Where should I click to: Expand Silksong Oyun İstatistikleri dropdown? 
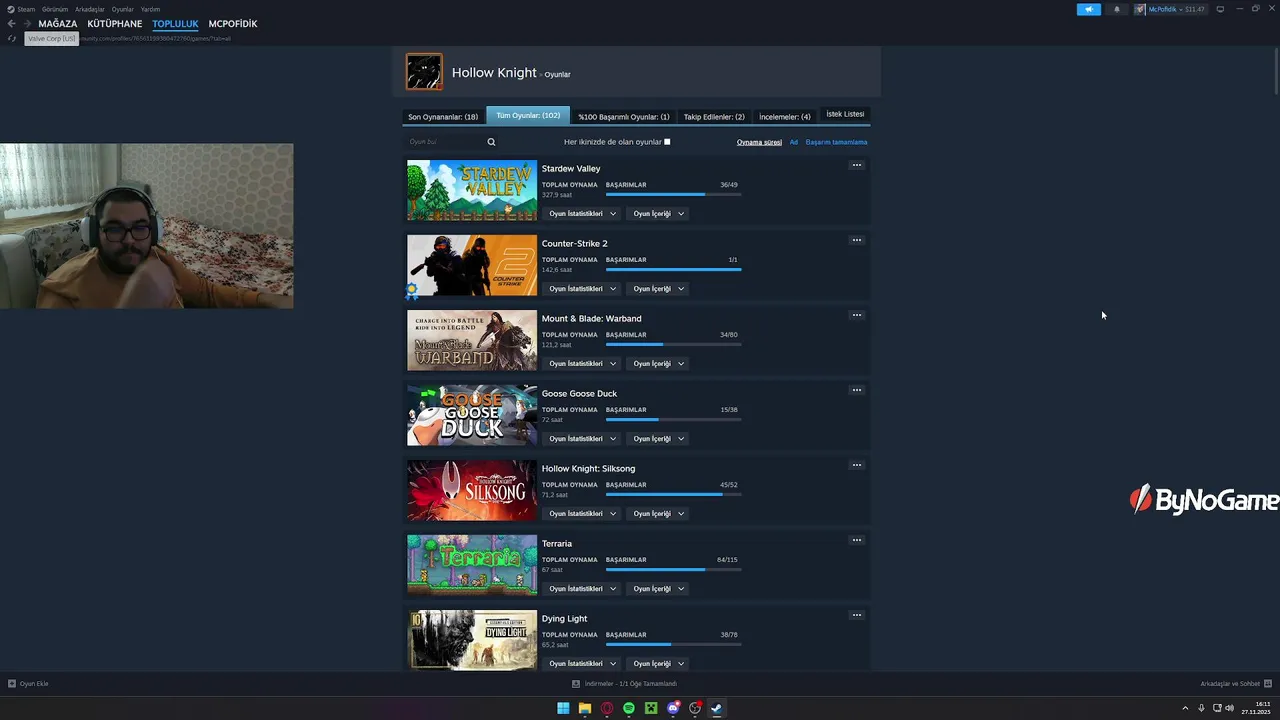[583, 513]
